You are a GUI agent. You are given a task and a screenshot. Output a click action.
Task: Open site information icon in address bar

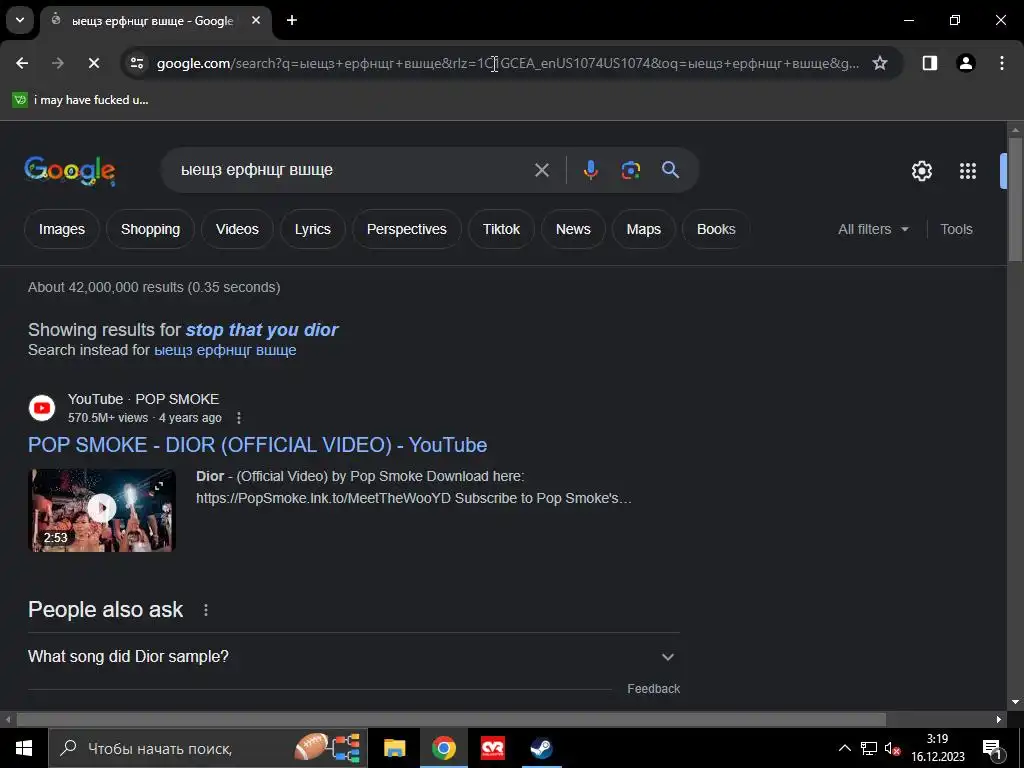[137, 63]
